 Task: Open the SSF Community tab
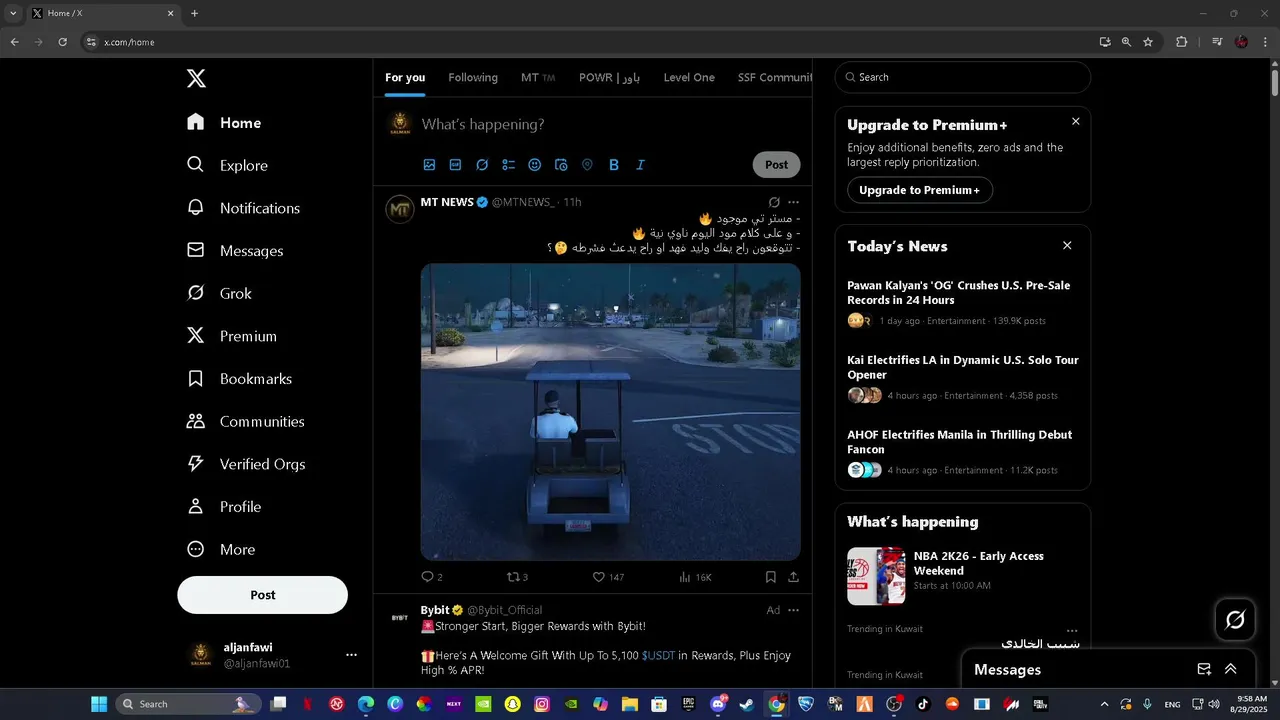coord(774,77)
